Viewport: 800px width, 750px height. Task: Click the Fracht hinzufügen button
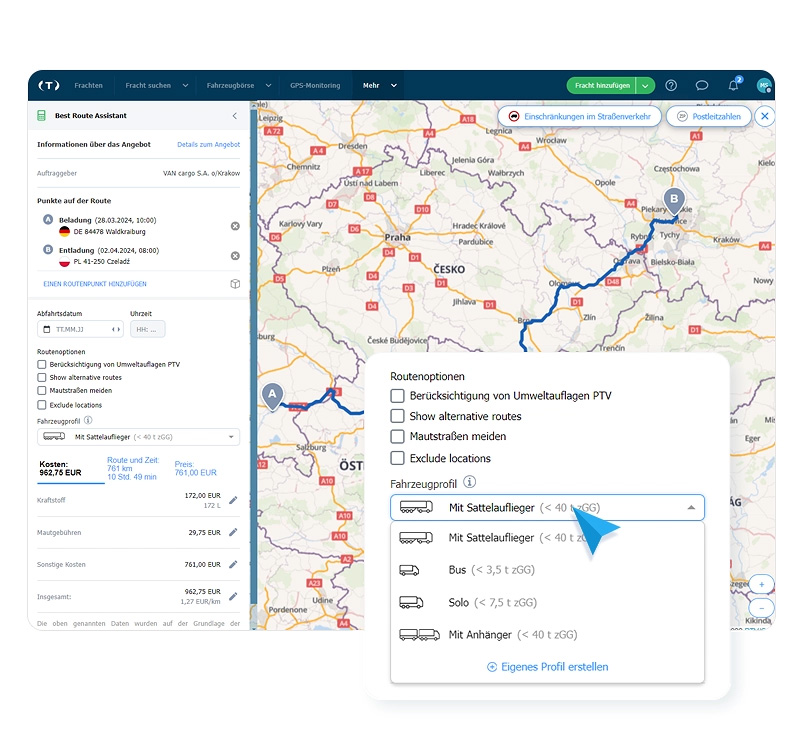pos(602,86)
